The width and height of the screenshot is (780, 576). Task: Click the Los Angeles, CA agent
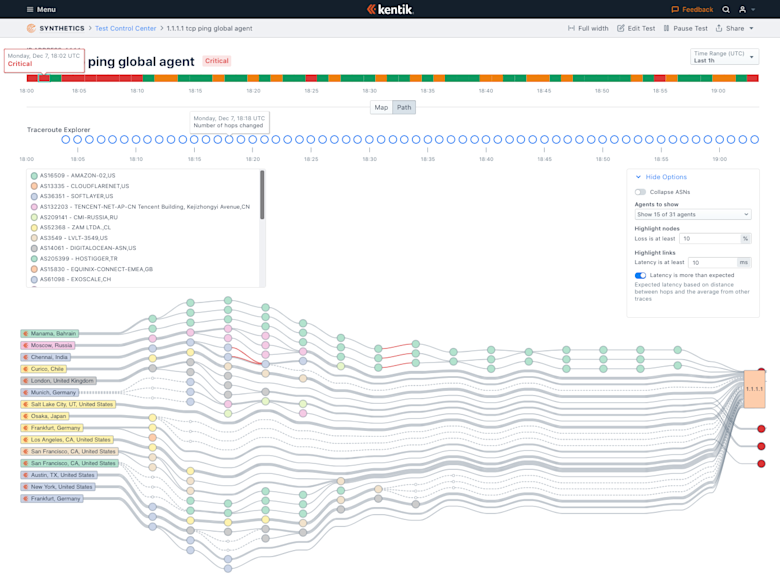point(67,440)
